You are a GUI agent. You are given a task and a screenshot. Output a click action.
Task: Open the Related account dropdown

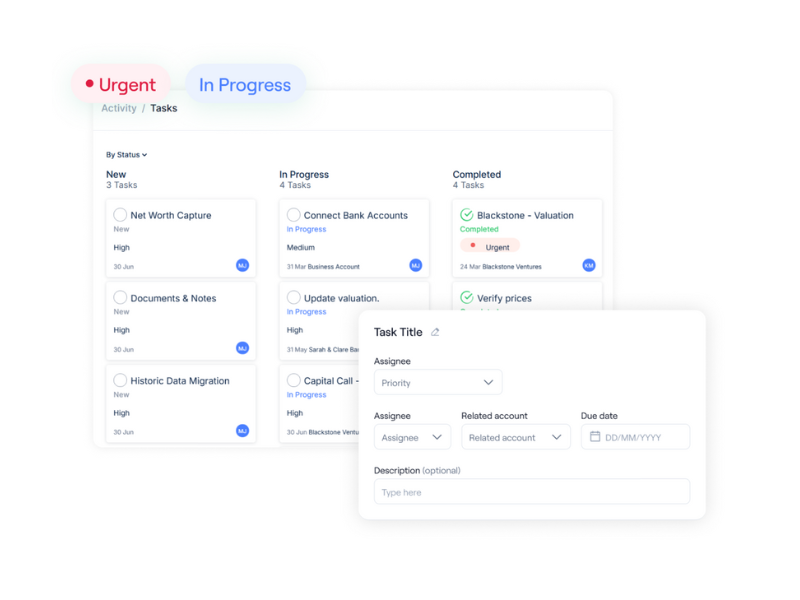point(515,437)
